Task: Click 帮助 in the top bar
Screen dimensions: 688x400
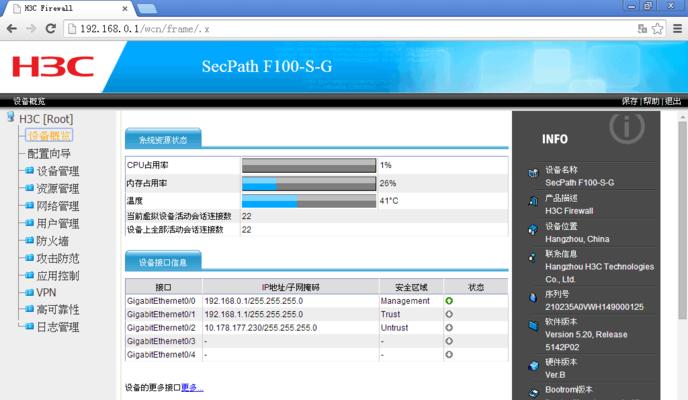Action: tap(651, 101)
